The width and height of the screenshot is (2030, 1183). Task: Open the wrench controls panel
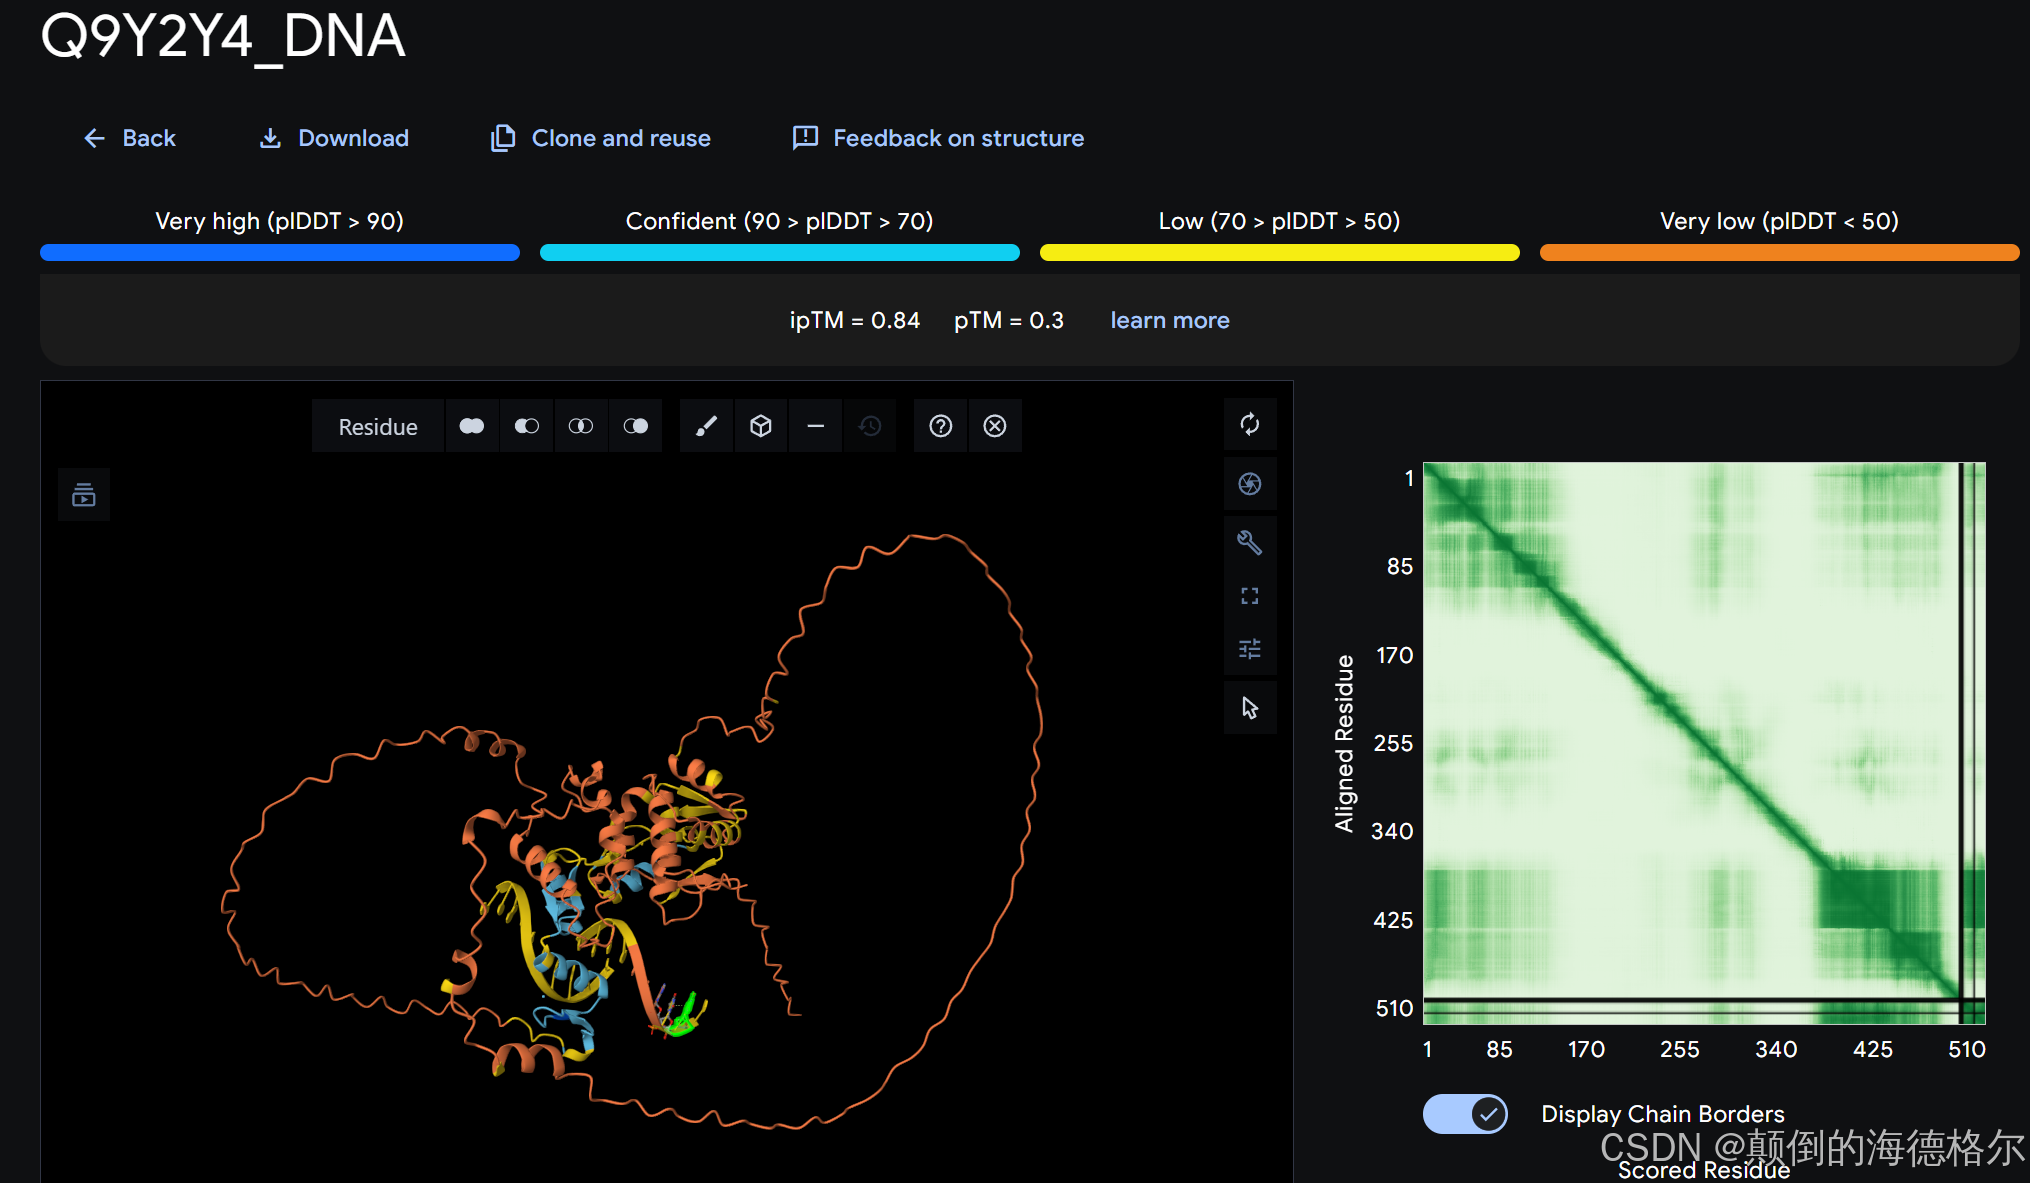point(1250,542)
